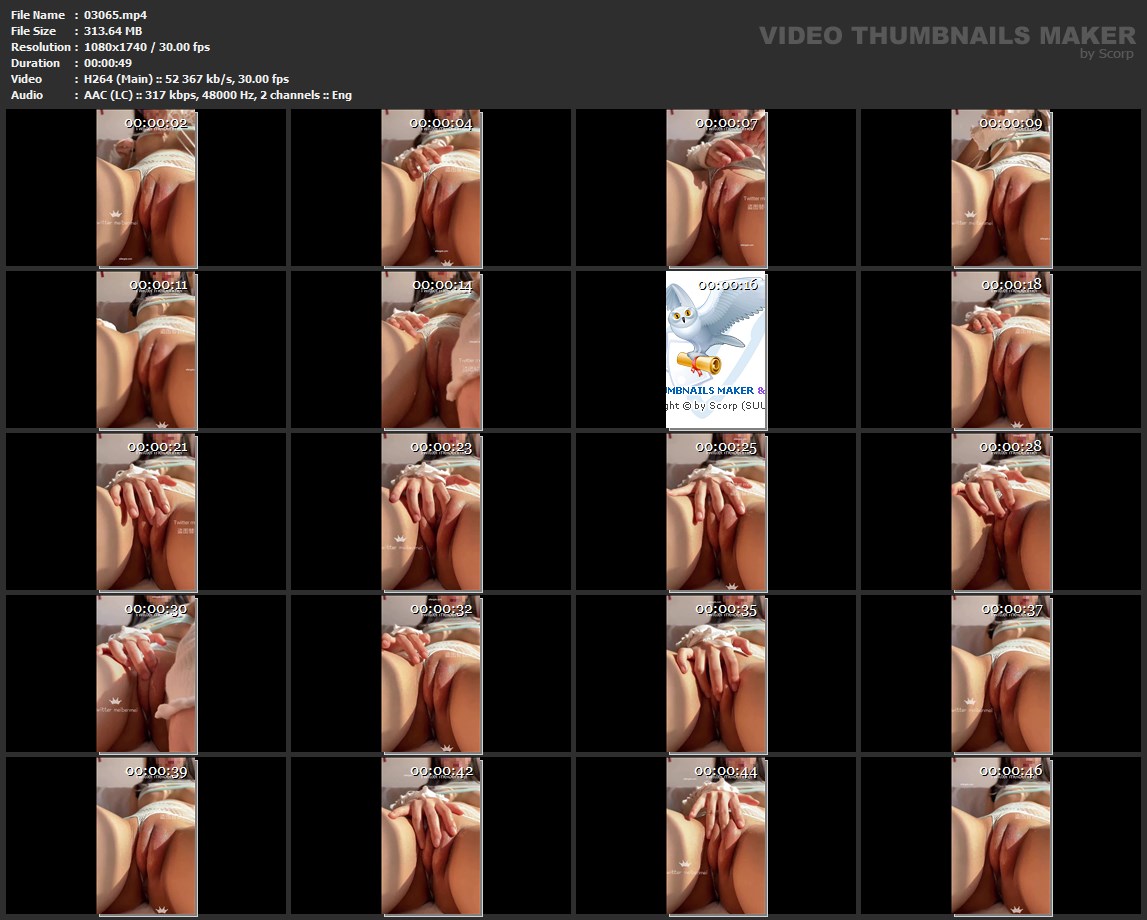1147x920 pixels.
Task: Choose the frame stamped 00:00:32
Action: tap(431, 674)
